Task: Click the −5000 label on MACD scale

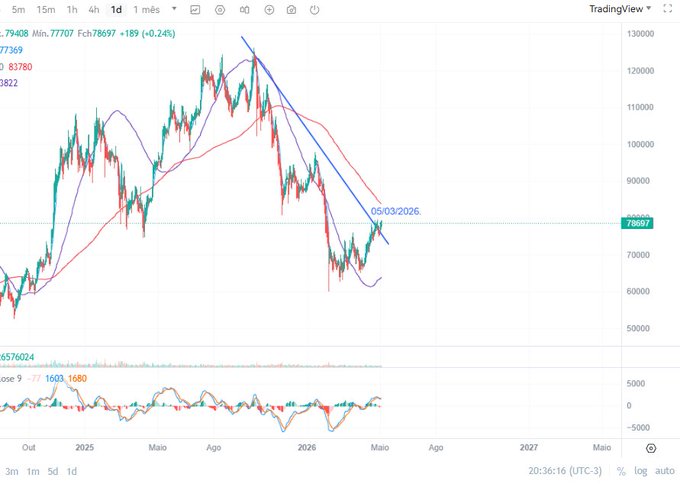Action: coord(638,428)
